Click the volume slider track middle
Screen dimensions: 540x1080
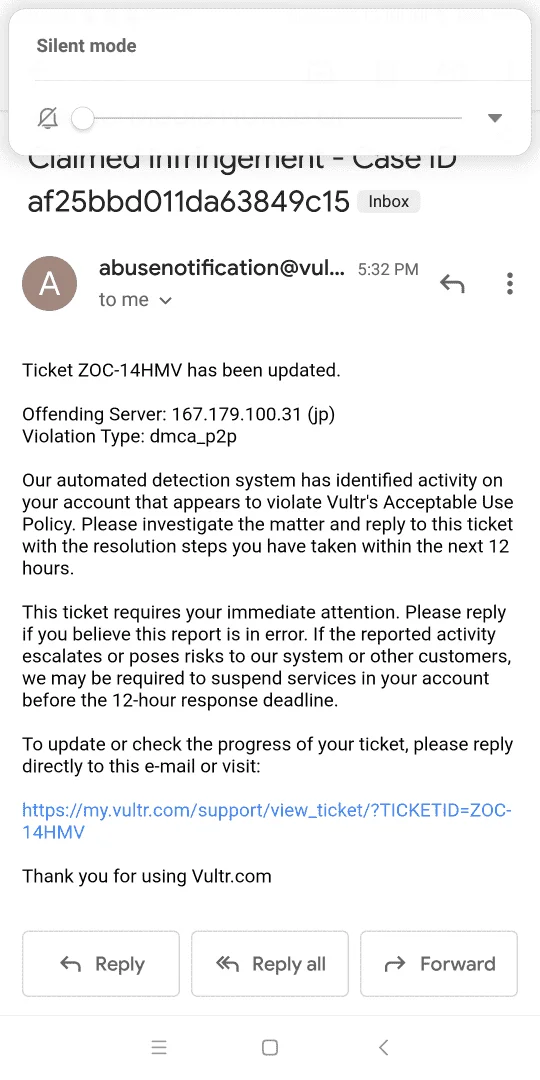(x=272, y=118)
